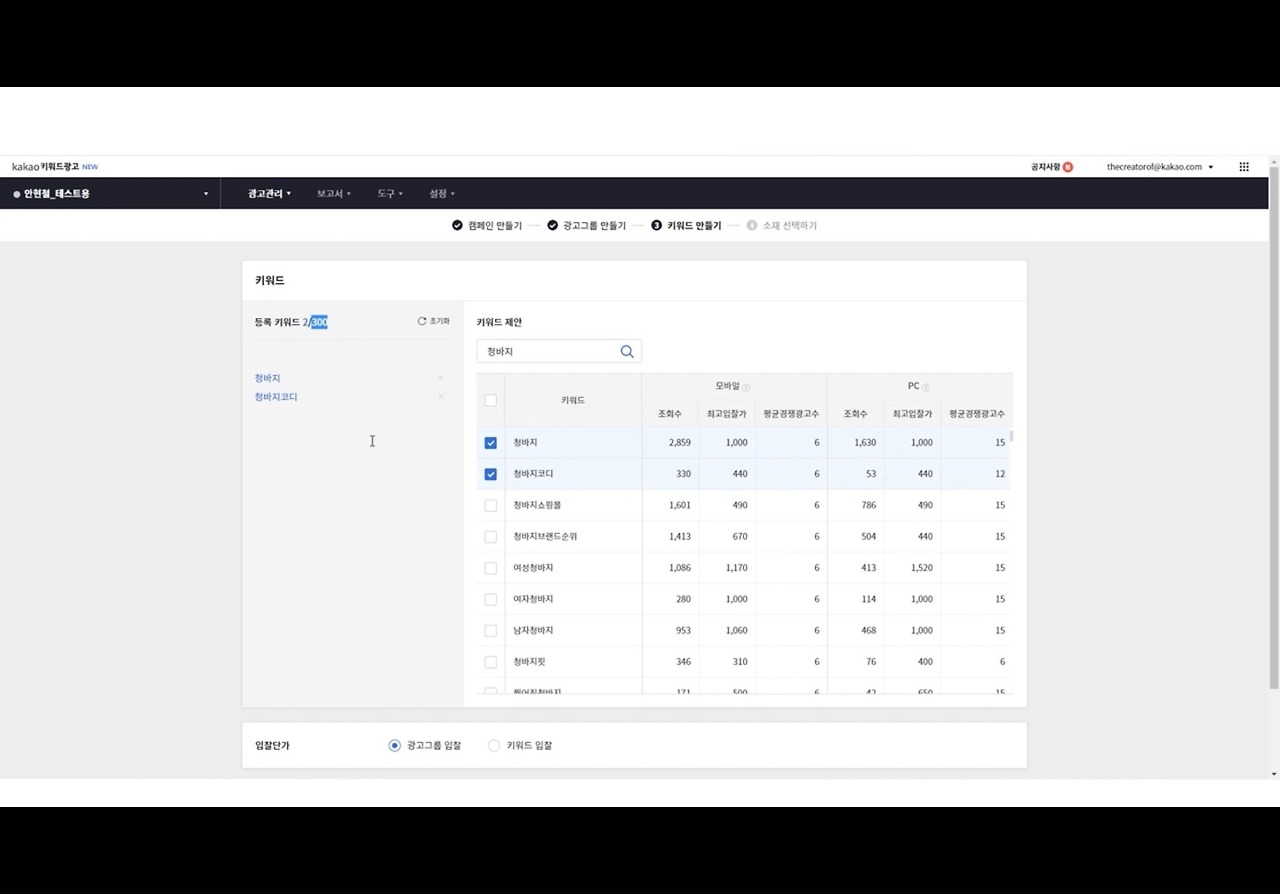Check the 여자청바지 keyword checkbox
1280x894 pixels.
coord(490,599)
